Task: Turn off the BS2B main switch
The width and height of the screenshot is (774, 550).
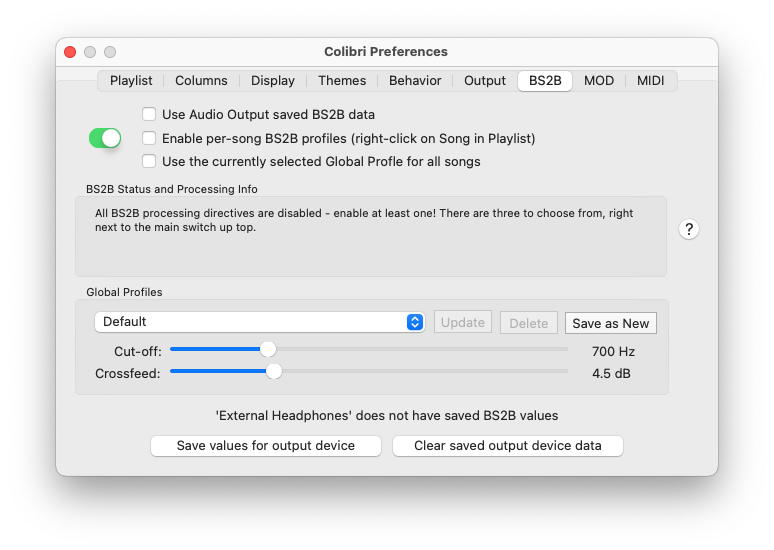Action: coord(105,138)
